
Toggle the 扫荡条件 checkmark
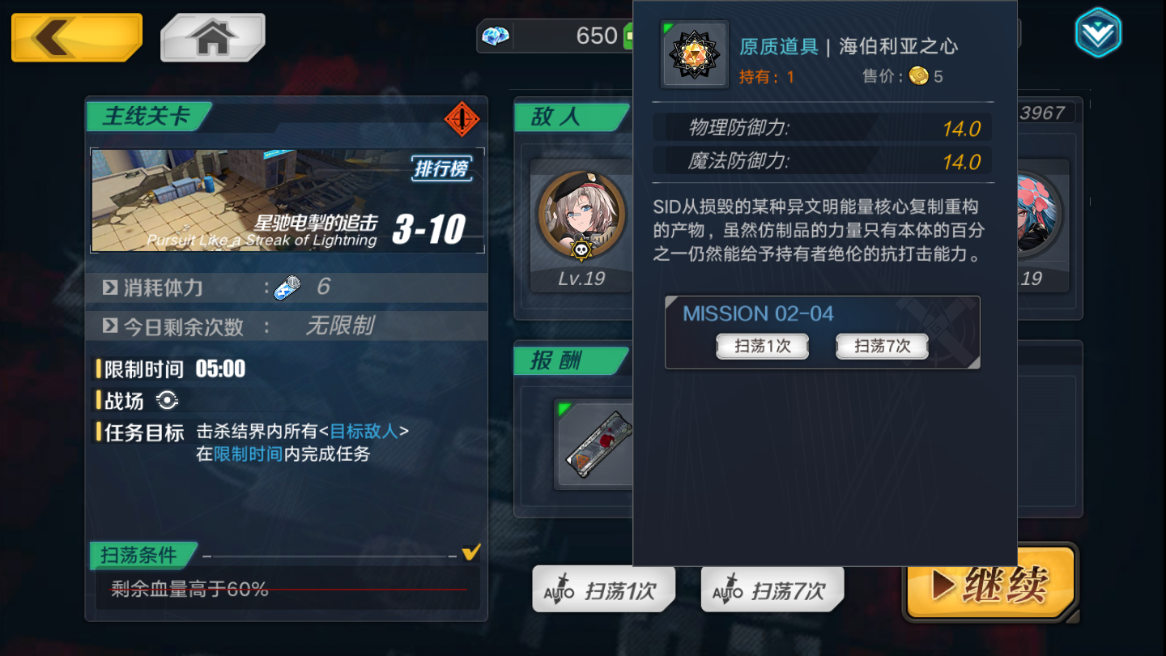click(471, 552)
